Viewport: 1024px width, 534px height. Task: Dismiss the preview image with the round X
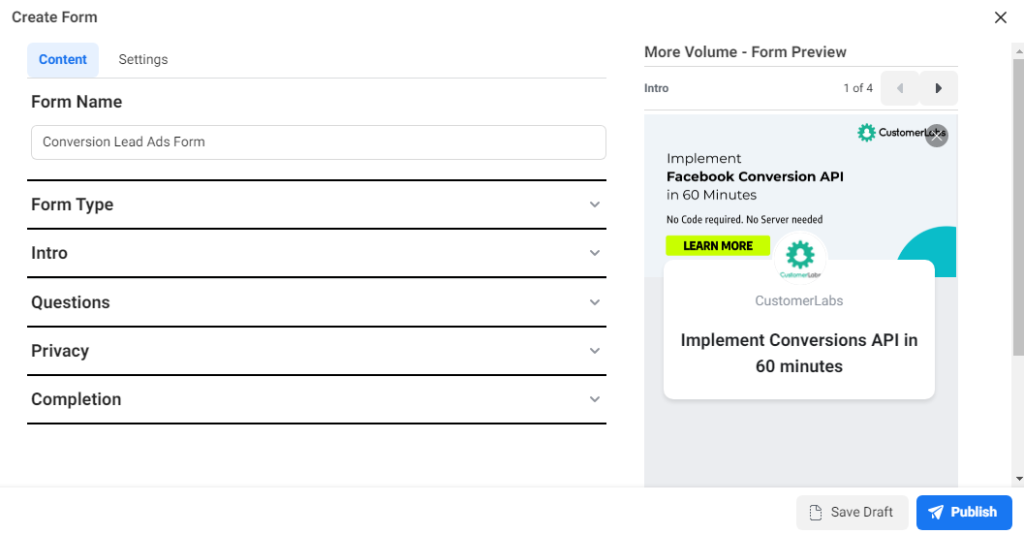936,136
